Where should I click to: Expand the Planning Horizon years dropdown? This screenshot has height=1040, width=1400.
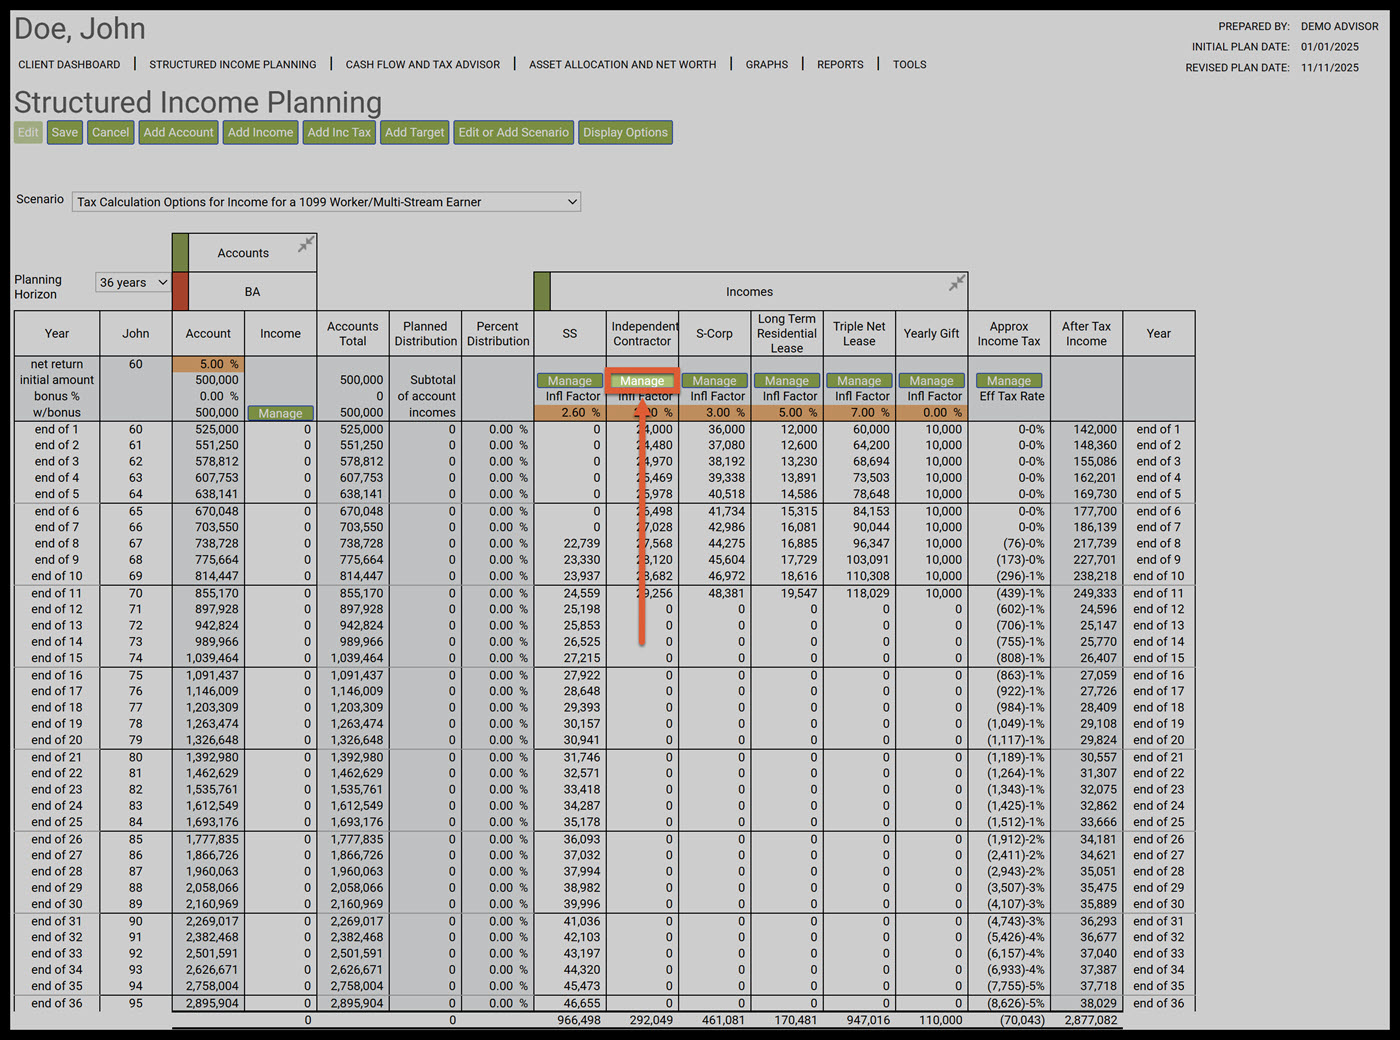tap(133, 283)
